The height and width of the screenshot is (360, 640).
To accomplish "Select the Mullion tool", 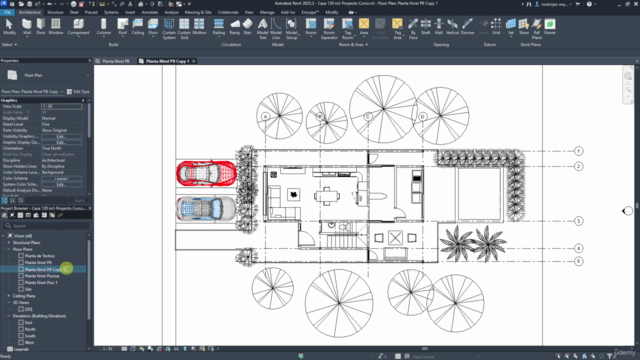I will coord(199,27).
